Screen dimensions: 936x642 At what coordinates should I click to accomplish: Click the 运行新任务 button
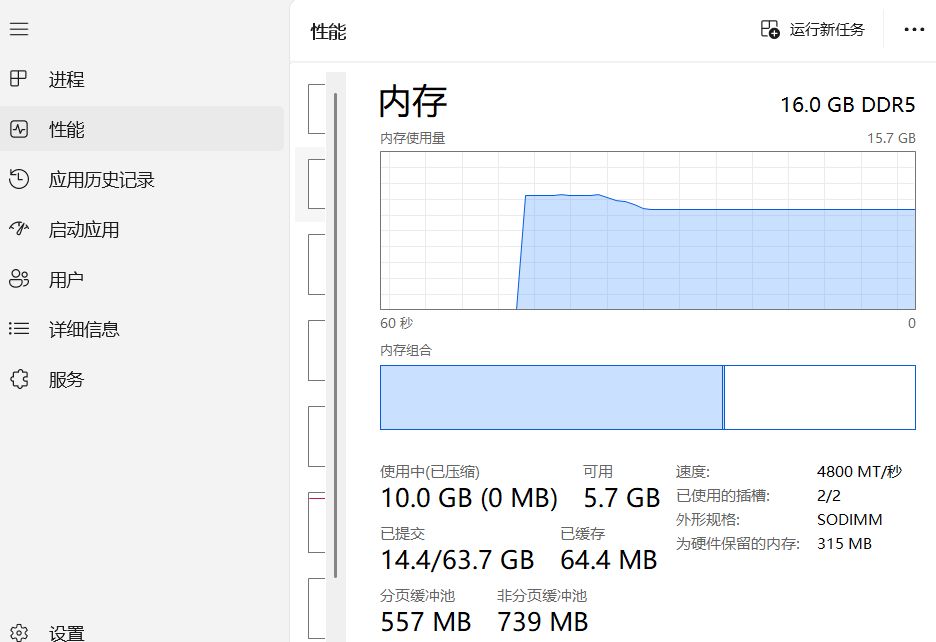click(812, 29)
